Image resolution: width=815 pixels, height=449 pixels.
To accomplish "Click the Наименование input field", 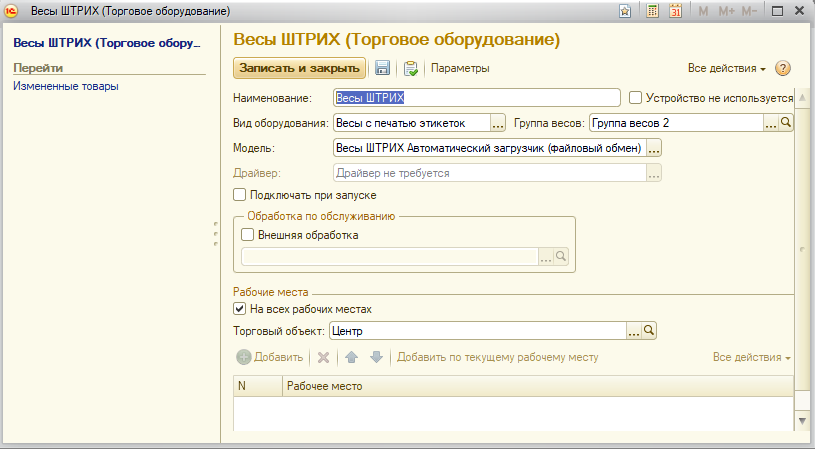I will point(477,98).
